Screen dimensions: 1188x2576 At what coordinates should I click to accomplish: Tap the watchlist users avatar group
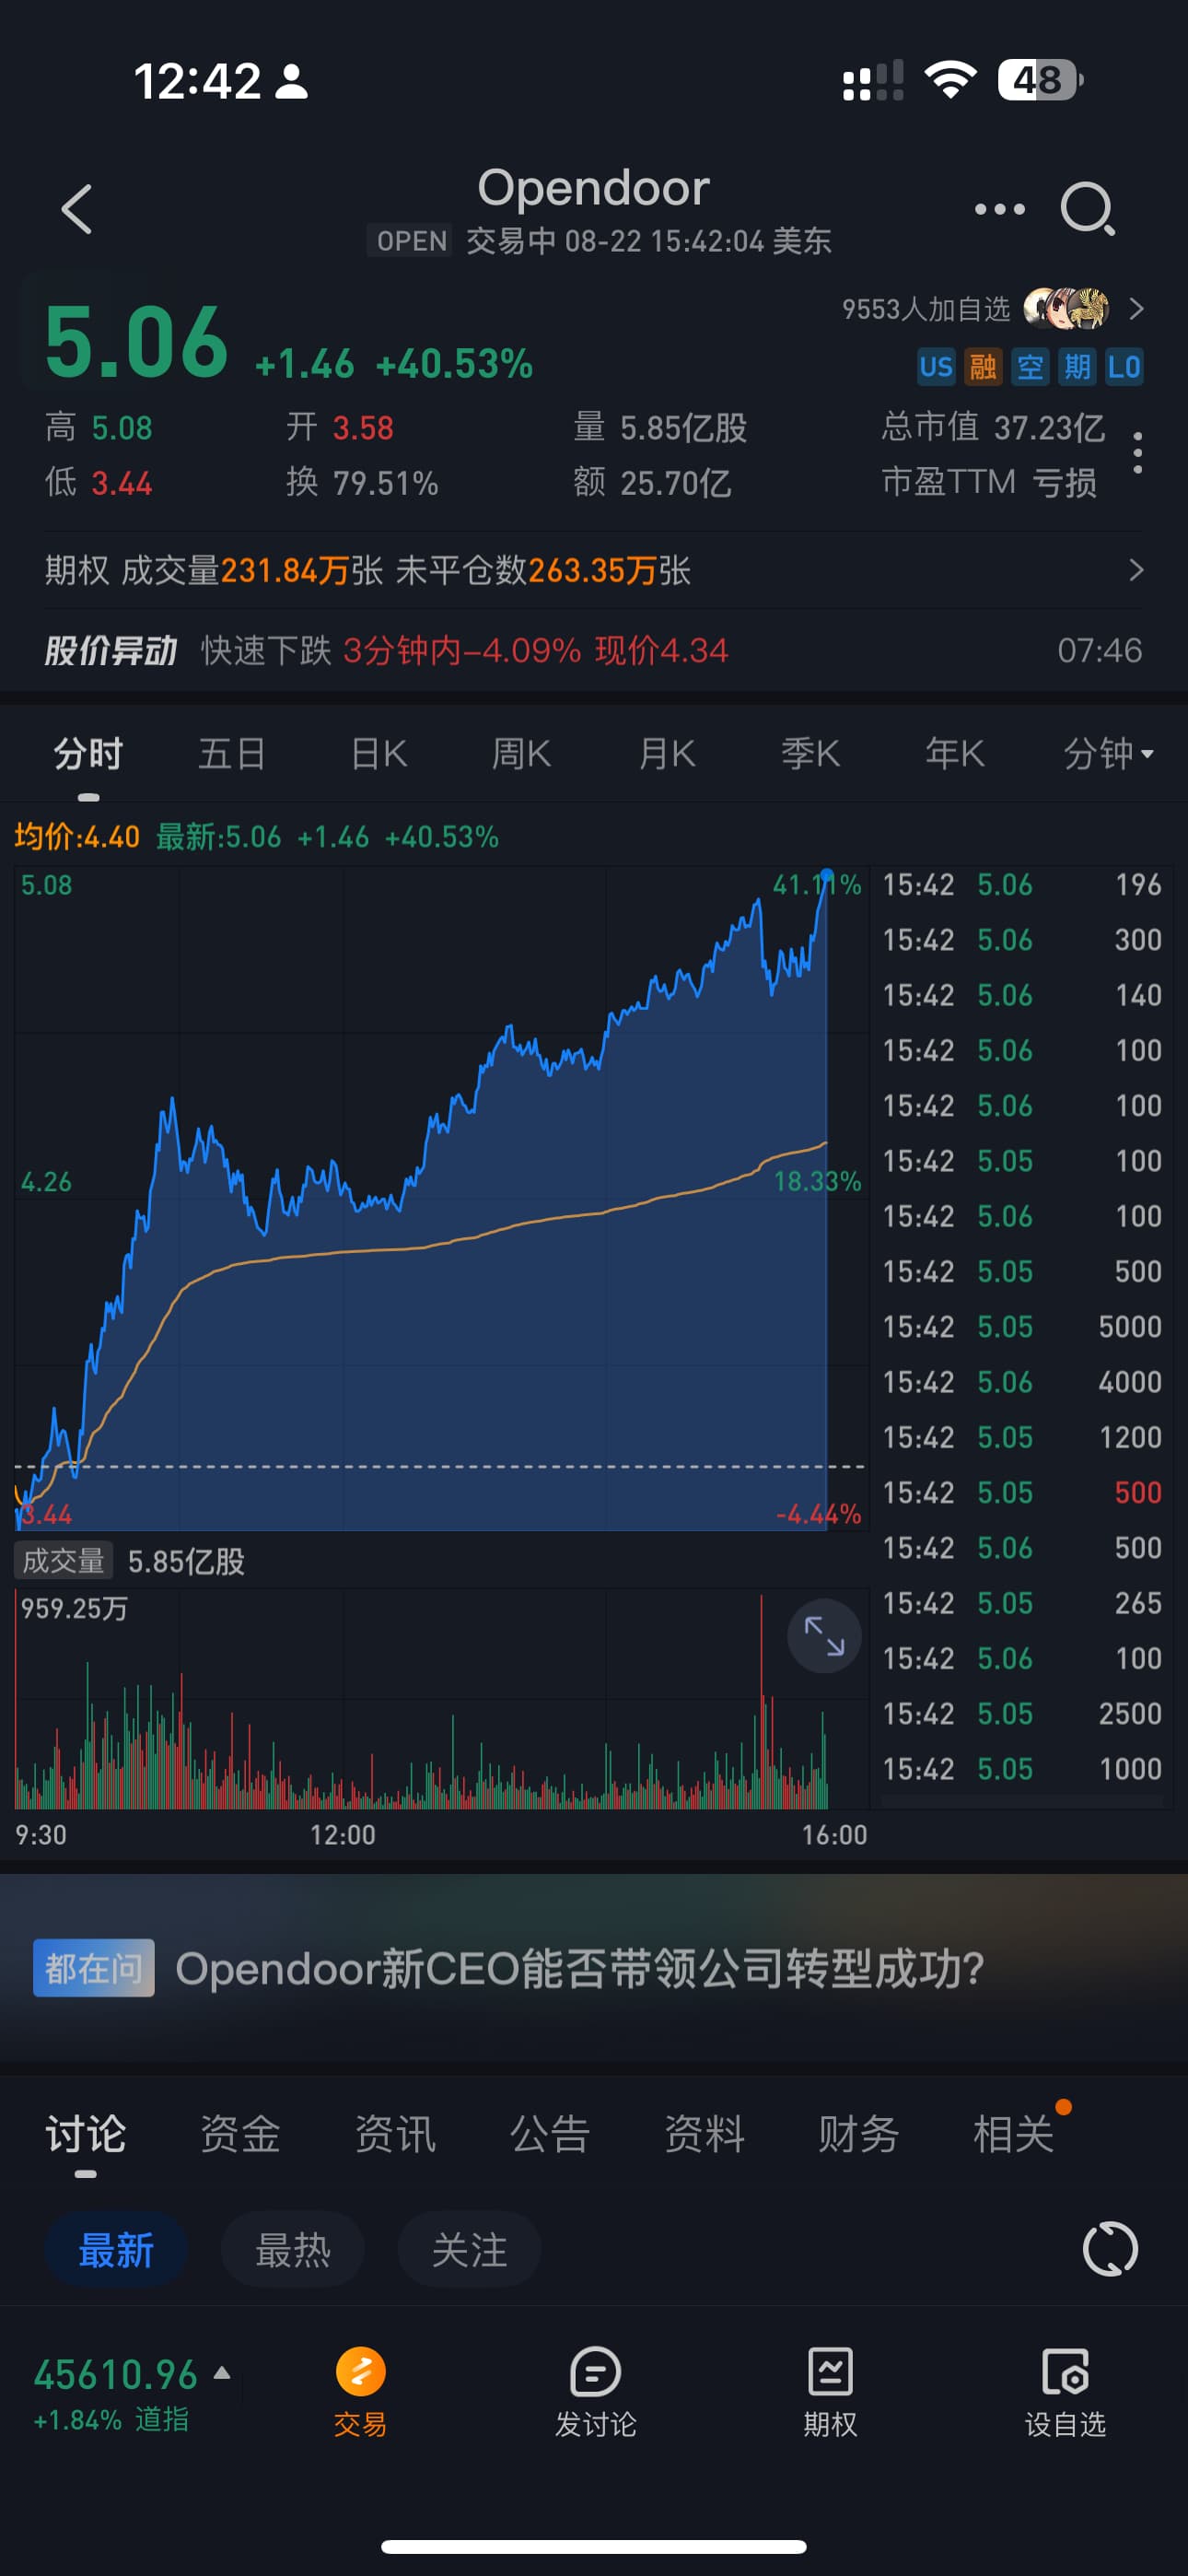tap(1066, 309)
